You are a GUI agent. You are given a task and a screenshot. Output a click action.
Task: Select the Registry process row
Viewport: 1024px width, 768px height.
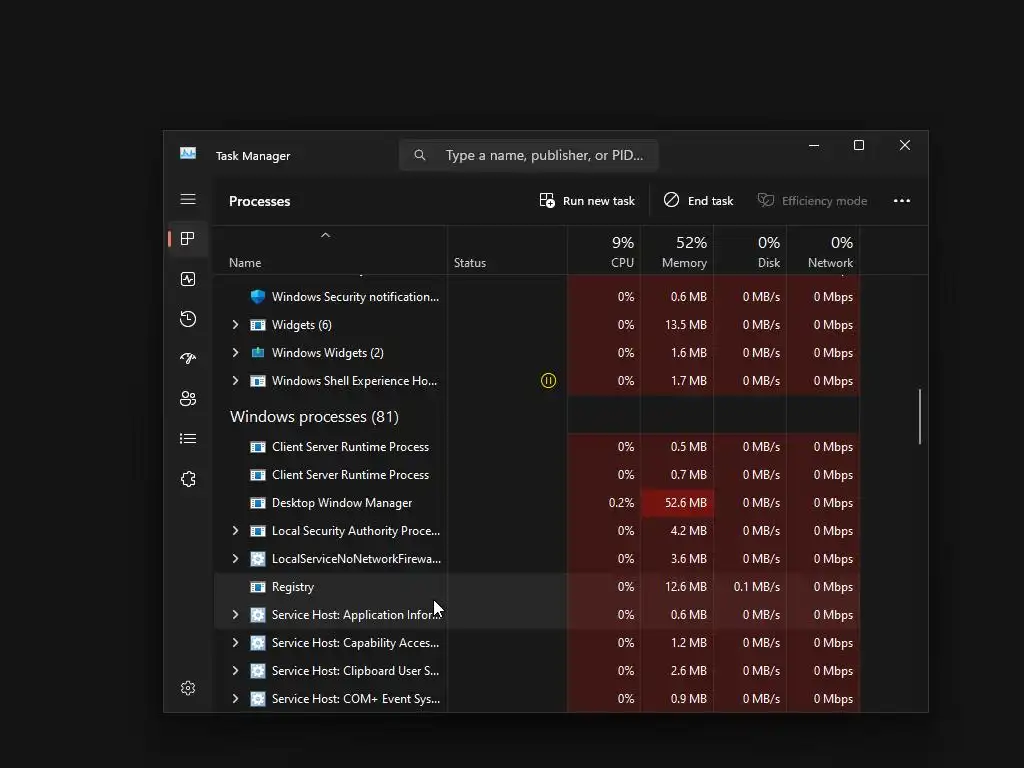click(x=537, y=587)
